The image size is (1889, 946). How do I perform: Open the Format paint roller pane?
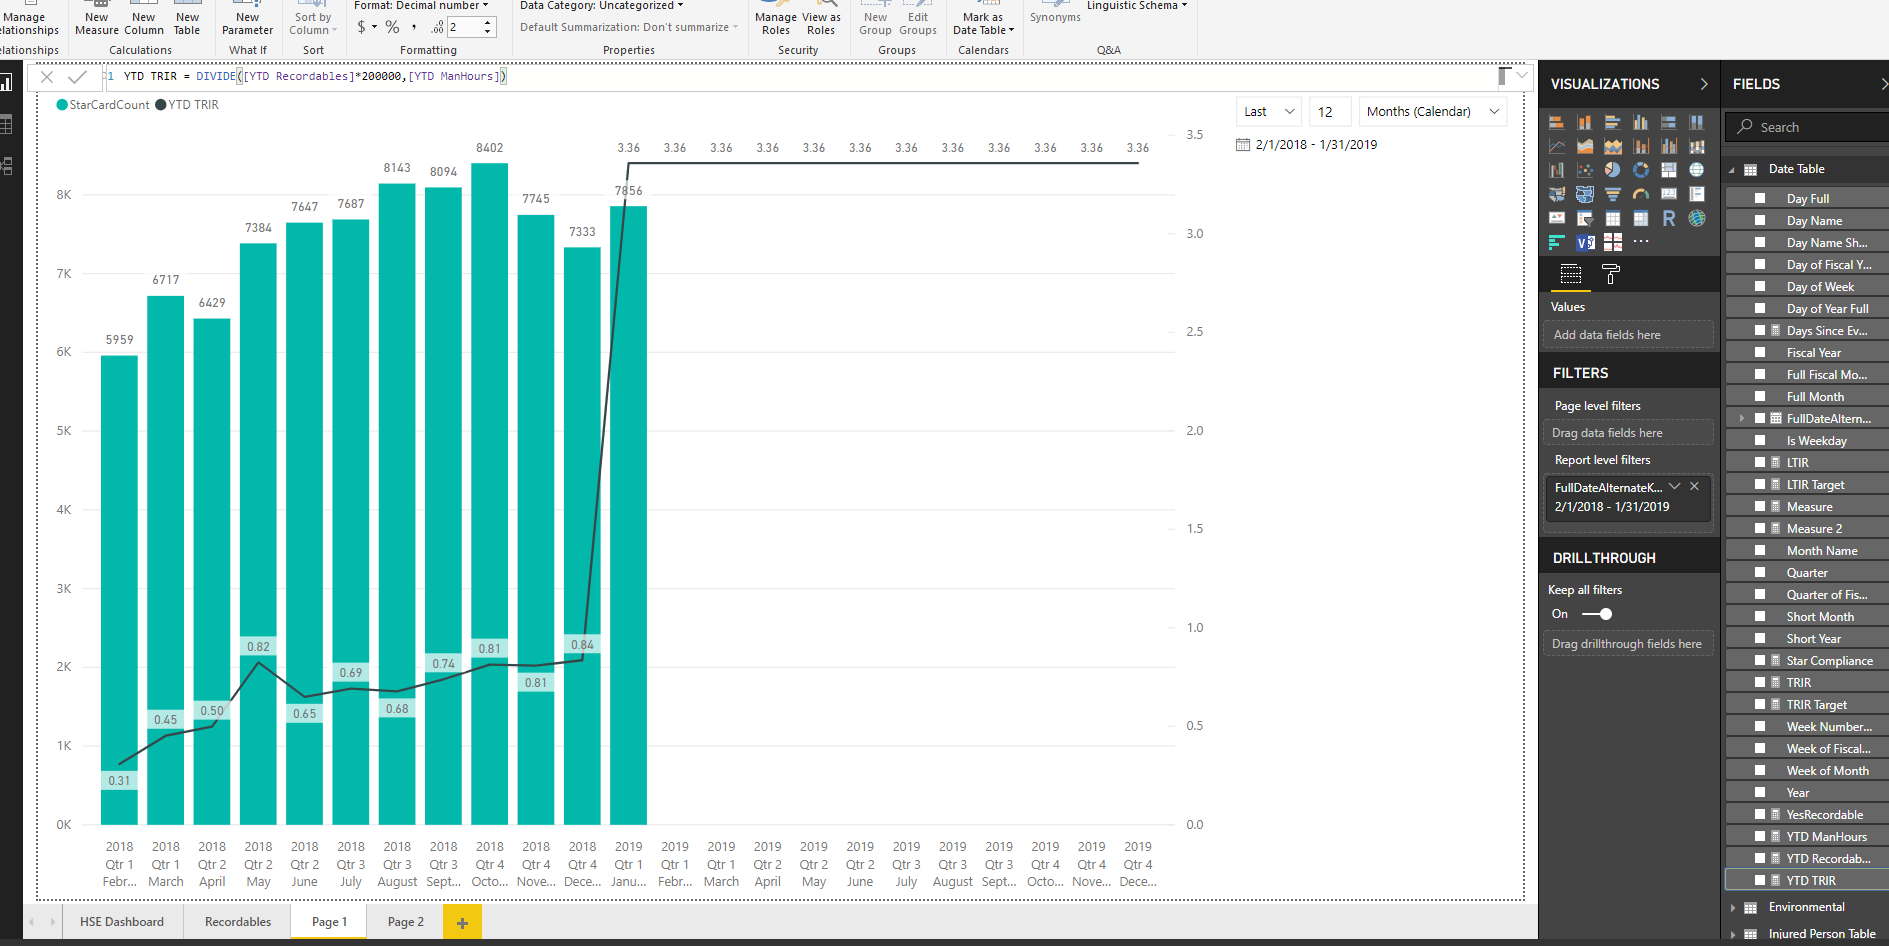1610,274
